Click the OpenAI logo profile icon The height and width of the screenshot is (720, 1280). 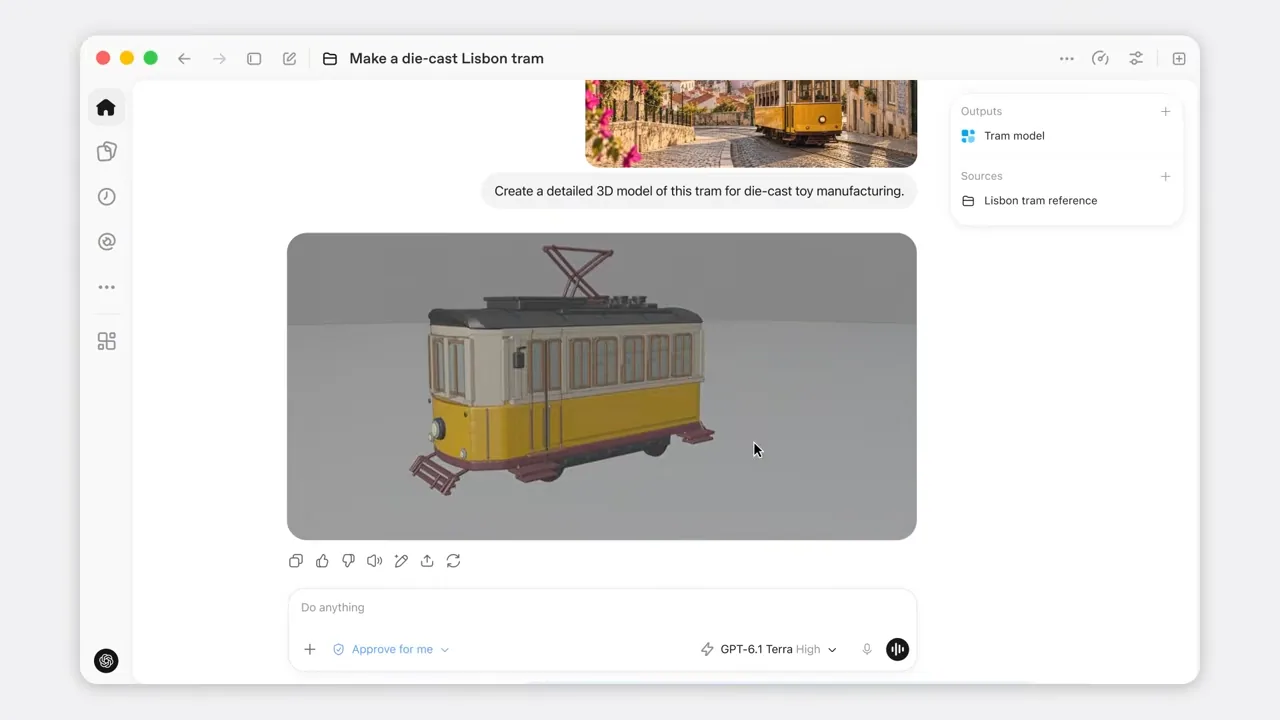106,661
